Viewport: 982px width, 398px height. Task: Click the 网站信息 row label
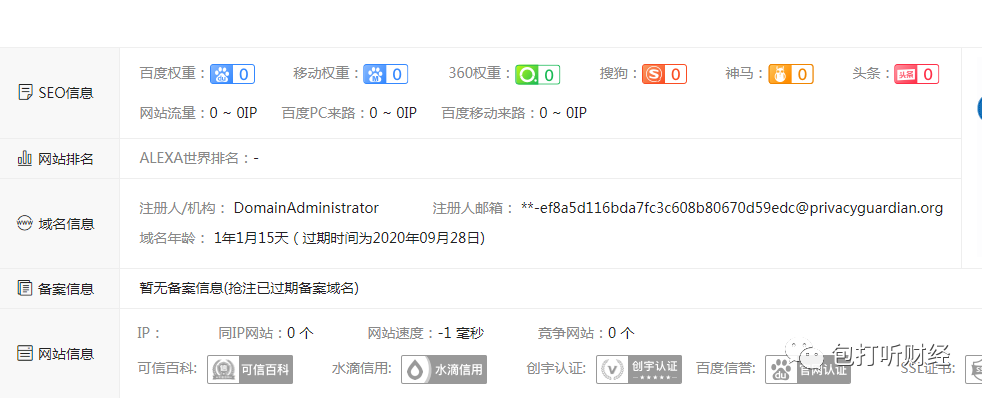(x=66, y=354)
